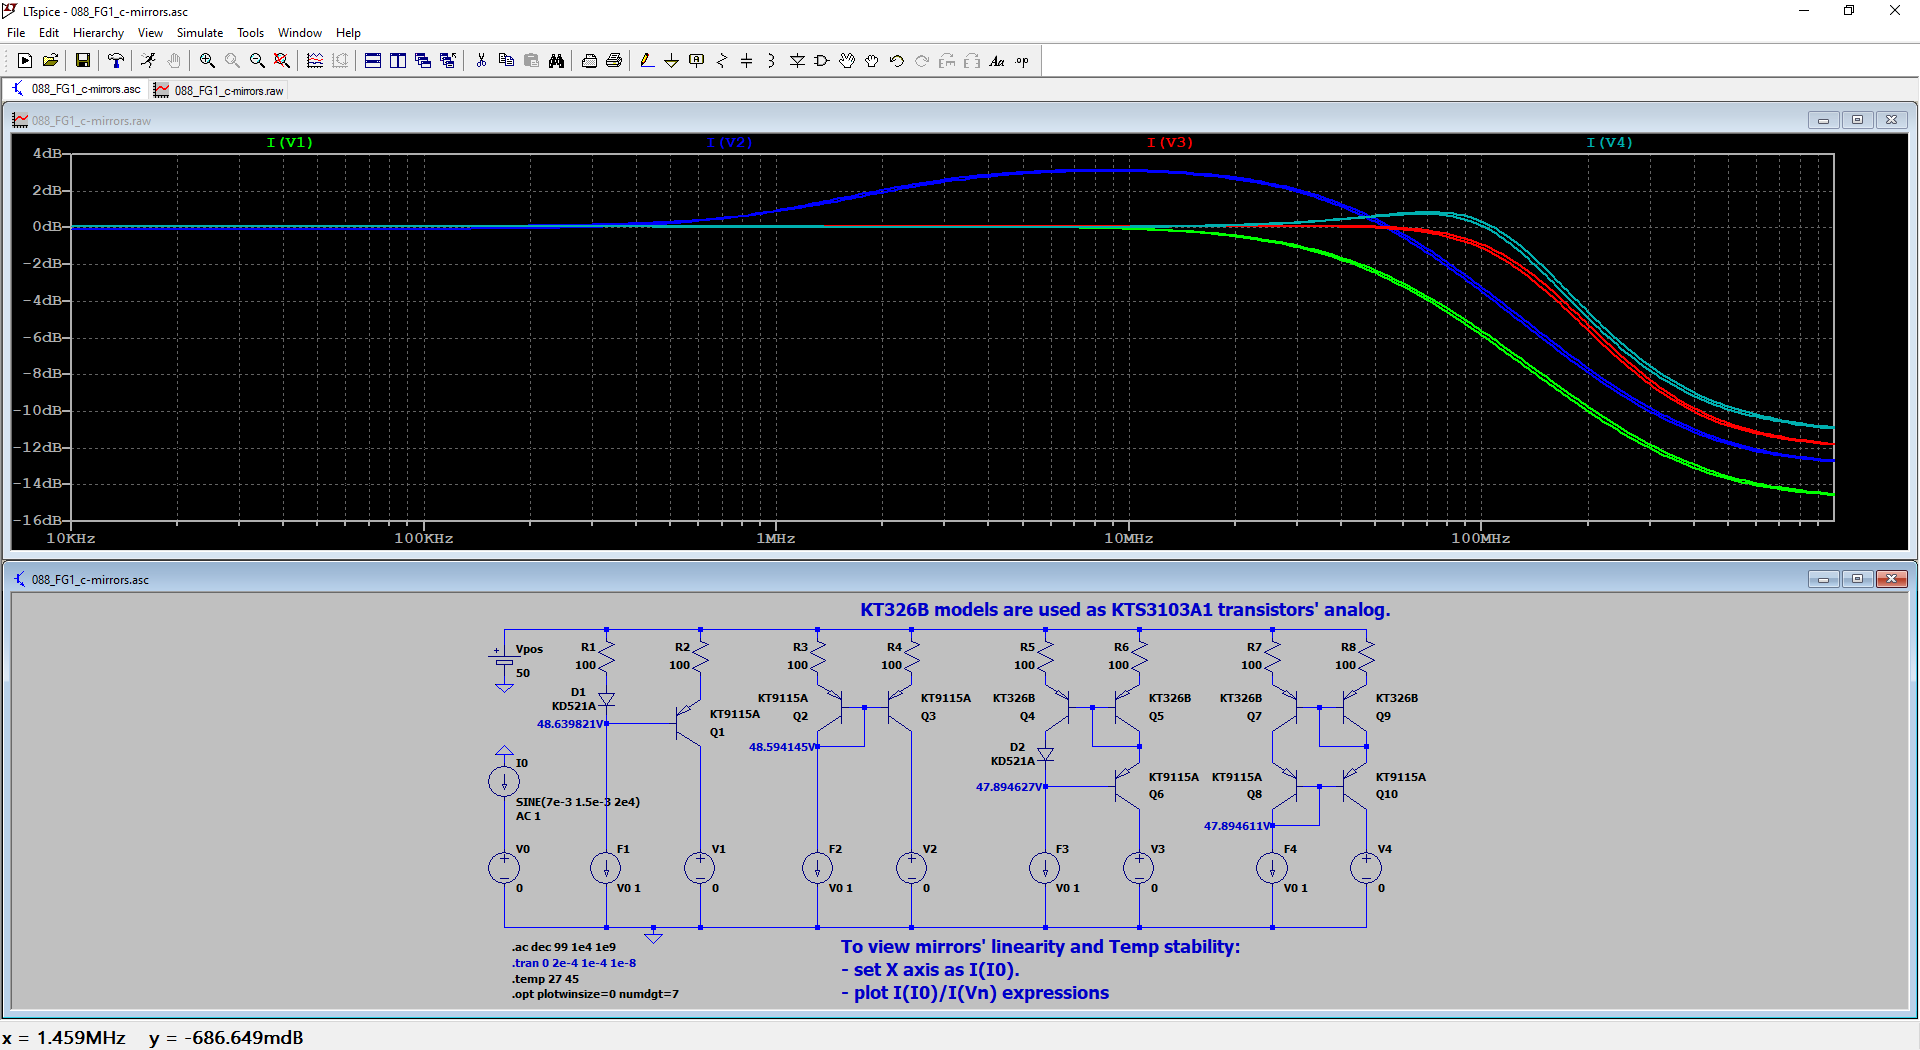Click the Zoom Out magnifier icon
The width and height of the screenshot is (1920, 1050).
257,61
